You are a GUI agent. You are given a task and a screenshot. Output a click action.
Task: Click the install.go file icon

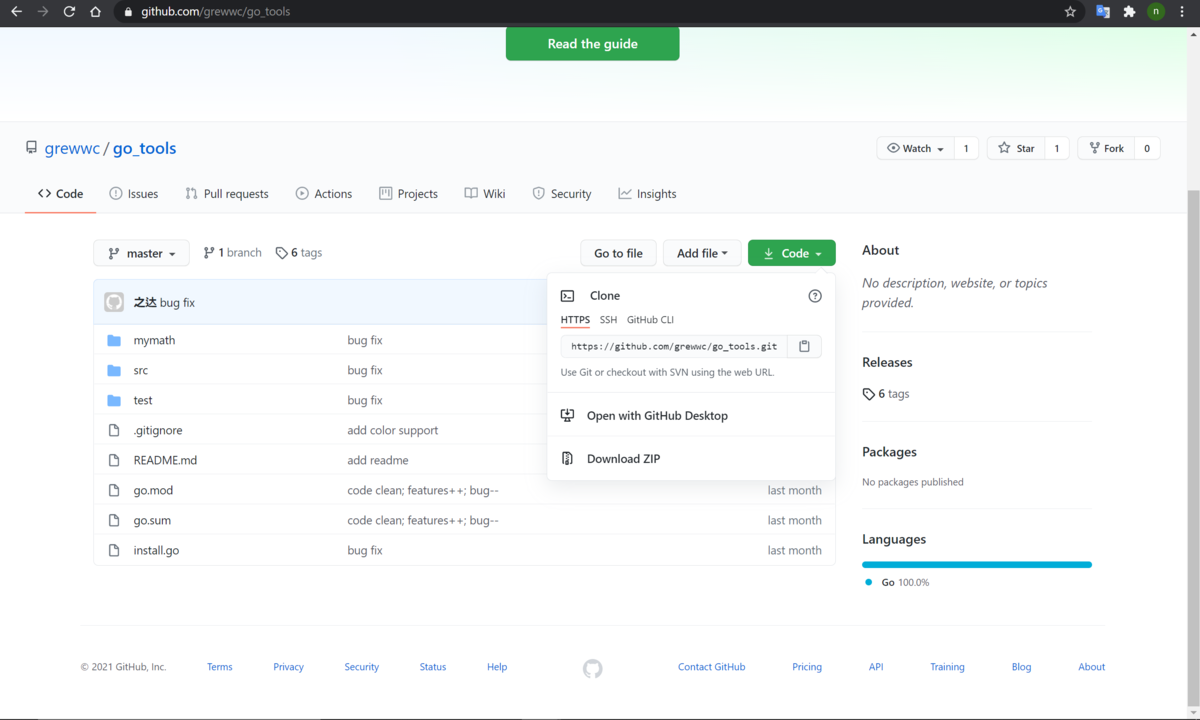click(114, 550)
